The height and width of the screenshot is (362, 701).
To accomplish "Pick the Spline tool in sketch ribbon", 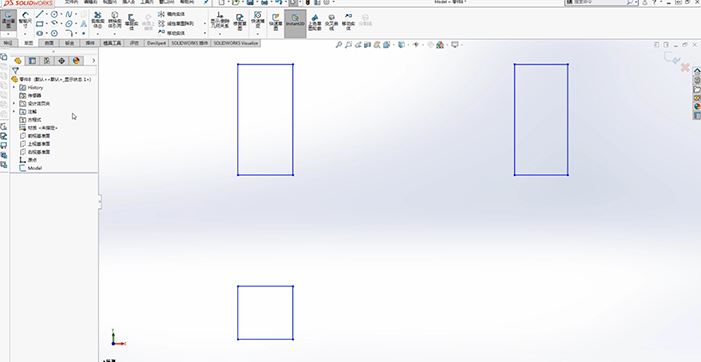I will [x=68, y=14].
